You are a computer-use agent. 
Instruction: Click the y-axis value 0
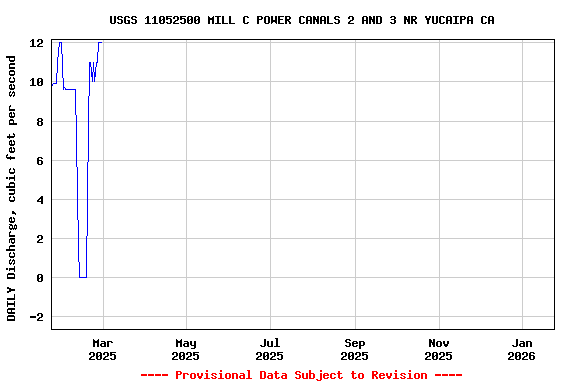40,278
